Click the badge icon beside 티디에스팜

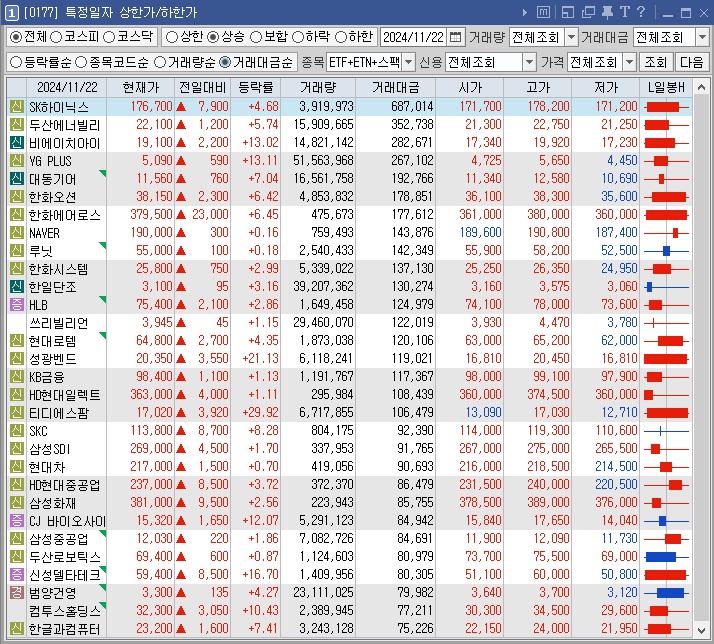[17, 413]
